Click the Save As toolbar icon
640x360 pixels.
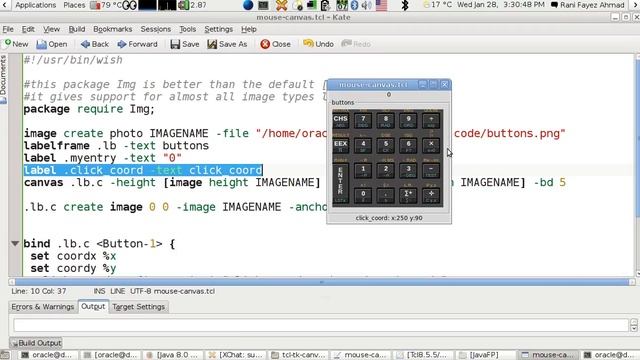(212, 44)
